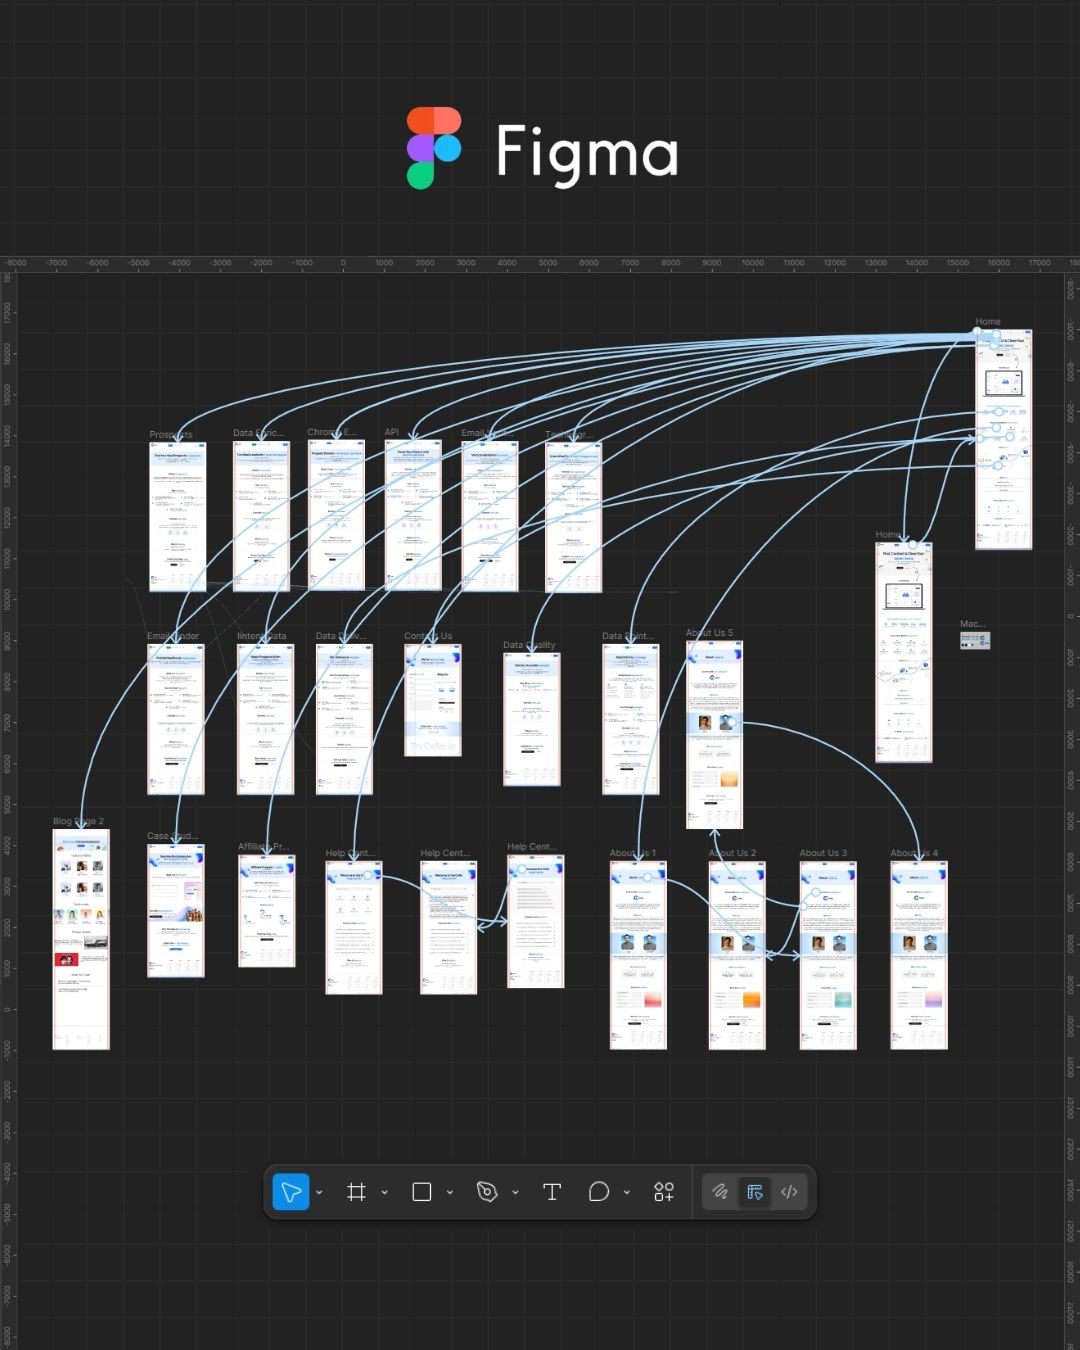
Task: Click the "Data Point..." frame label
Action: coord(628,636)
